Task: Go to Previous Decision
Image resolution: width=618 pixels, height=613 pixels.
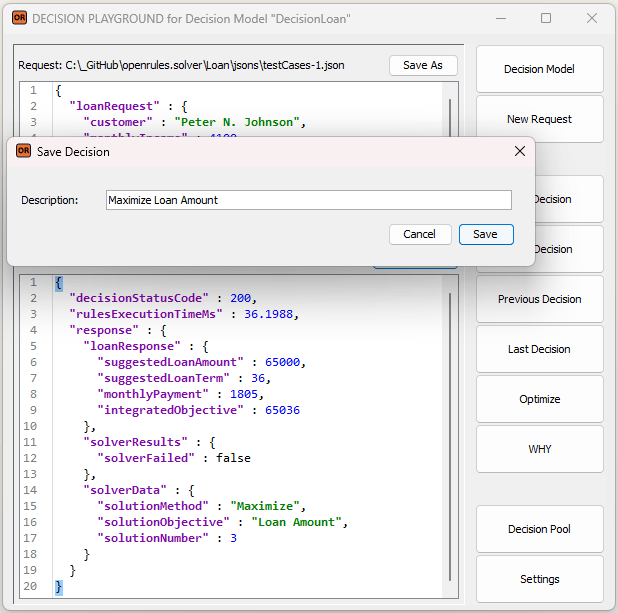Action: pyautogui.click(x=539, y=299)
